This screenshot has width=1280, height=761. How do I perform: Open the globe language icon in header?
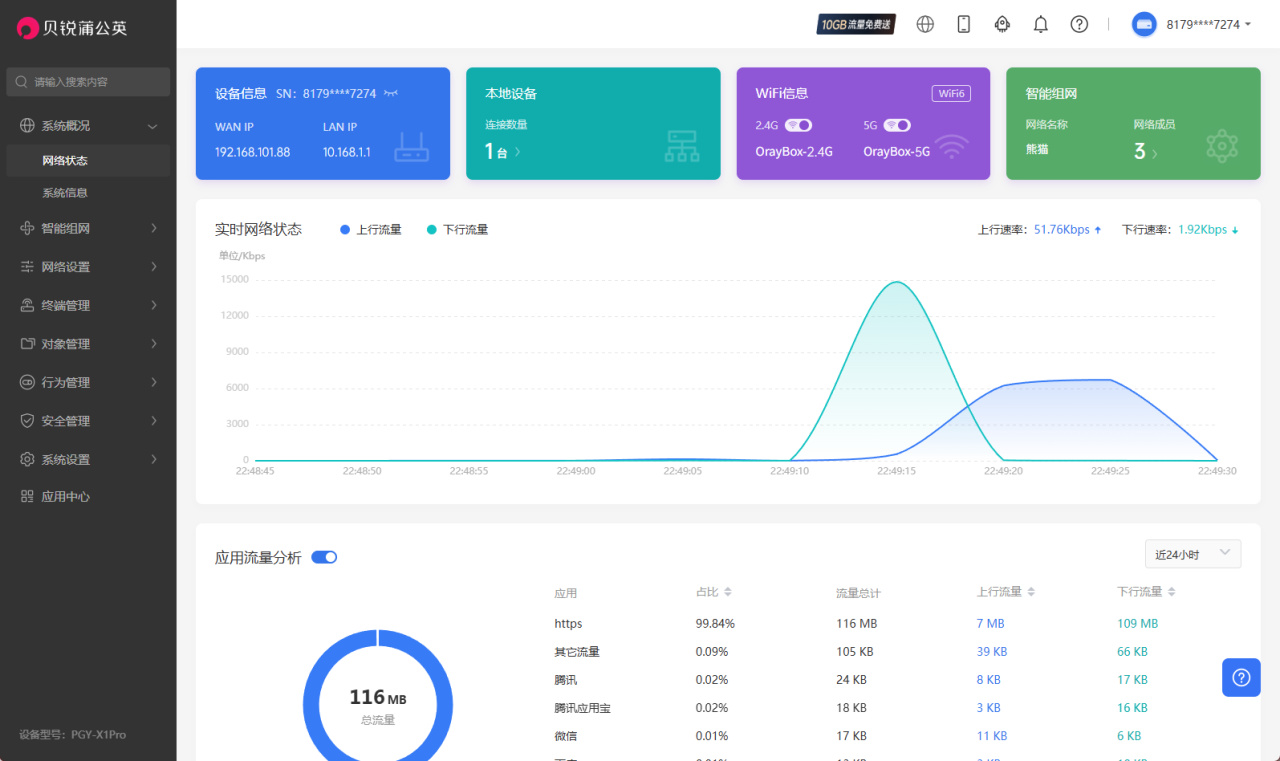pyautogui.click(x=925, y=24)
